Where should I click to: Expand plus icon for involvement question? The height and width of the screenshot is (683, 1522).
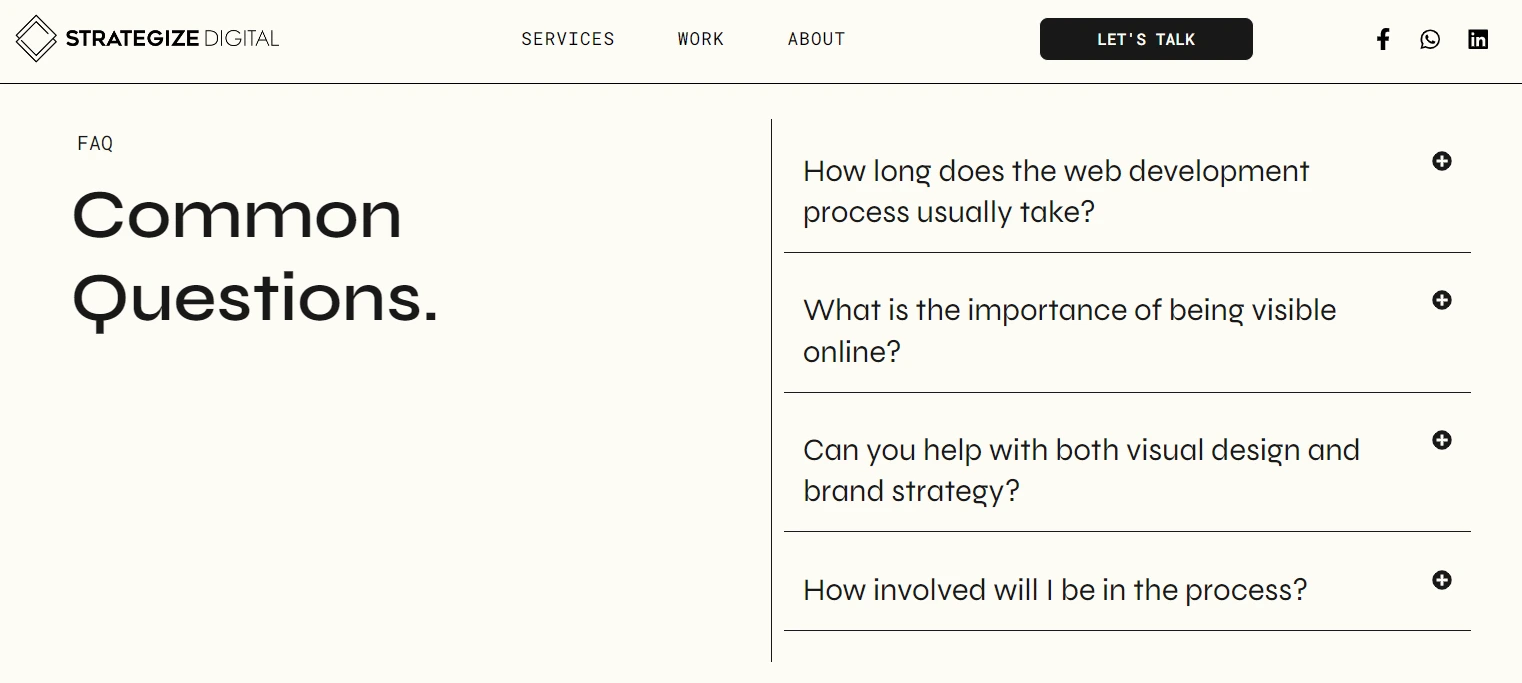coord(1441,580)
